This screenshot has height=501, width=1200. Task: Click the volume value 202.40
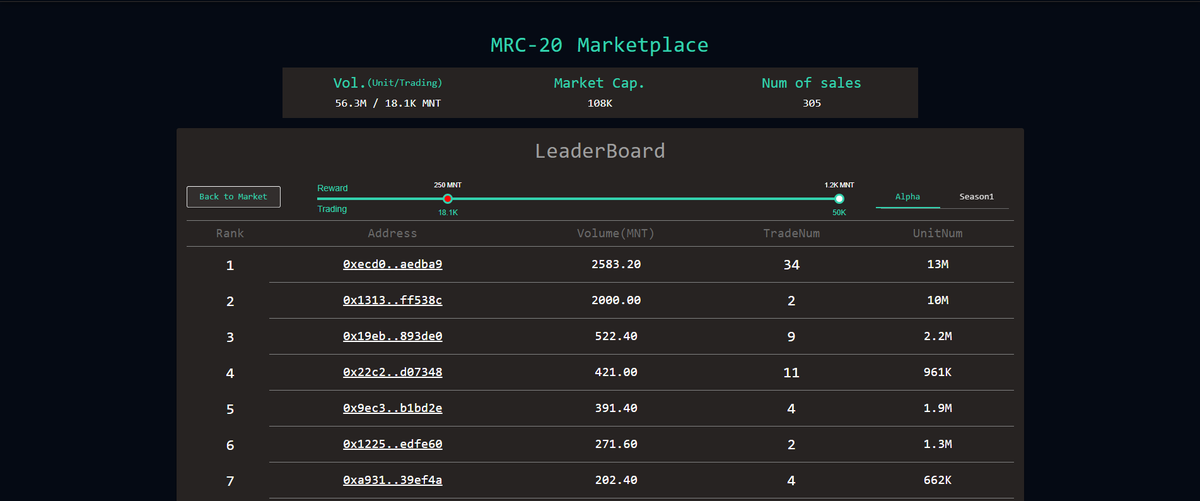(x=616, y=481)
